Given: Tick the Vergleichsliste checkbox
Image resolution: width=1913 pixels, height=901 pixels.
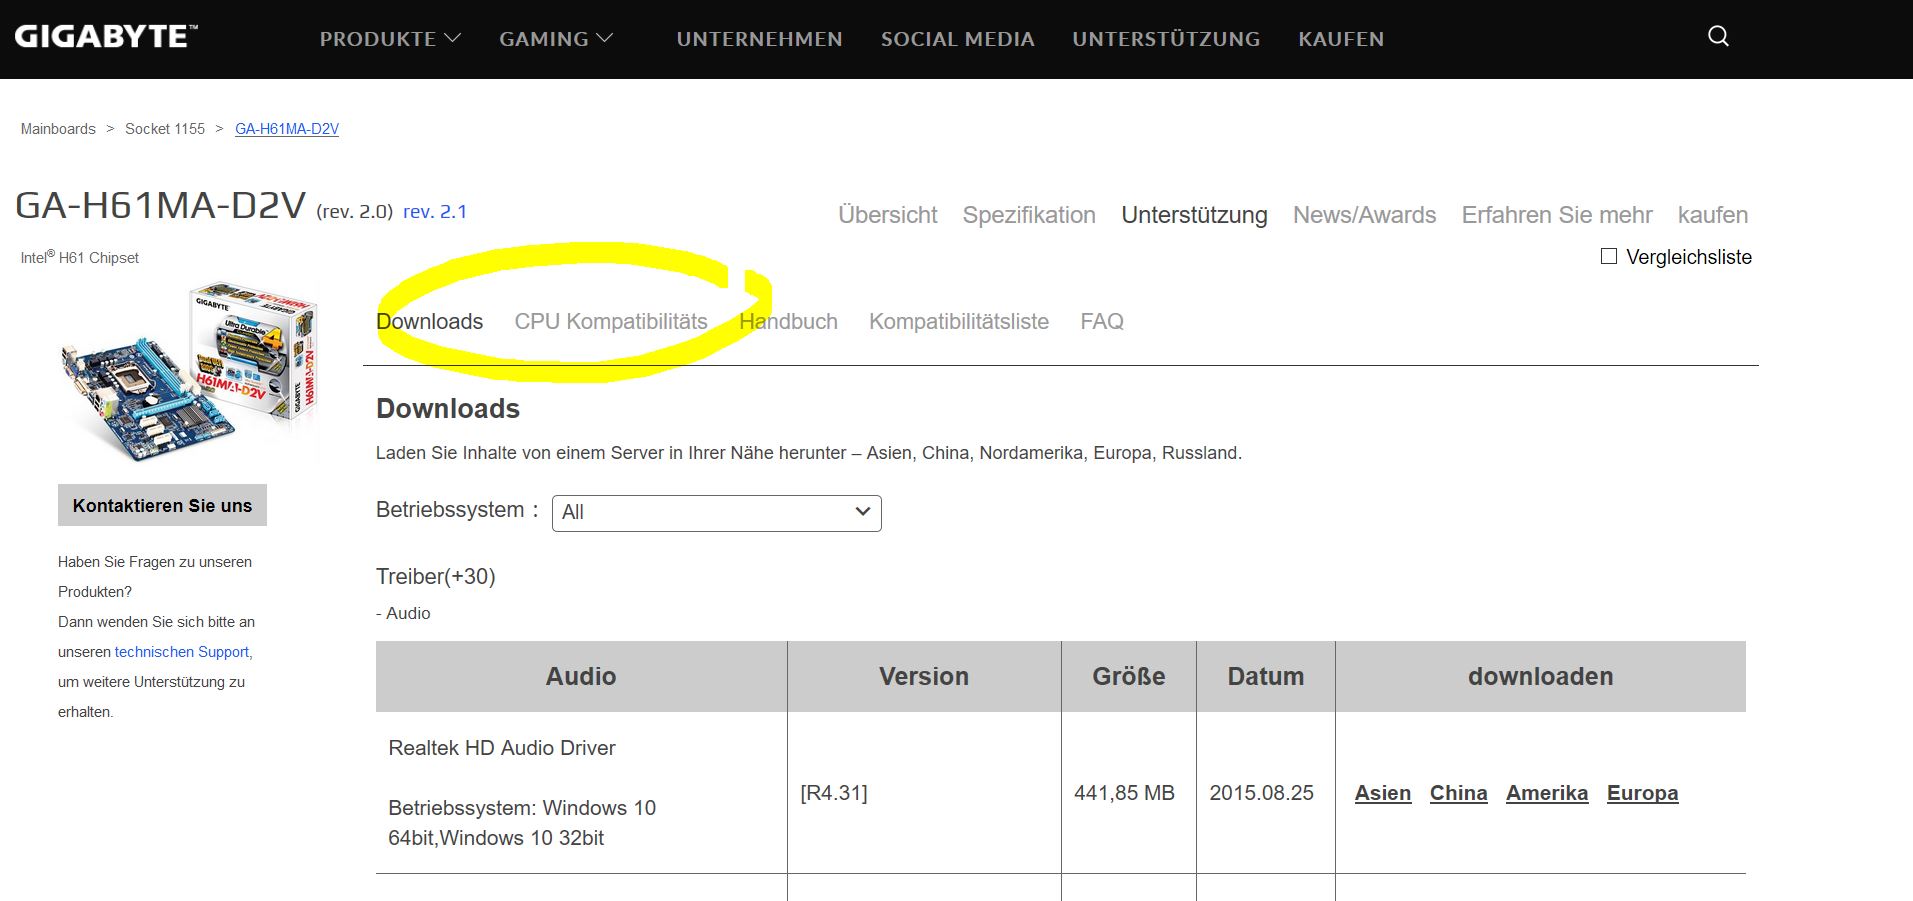Looking at the screenshot, I should point(1609,256).
